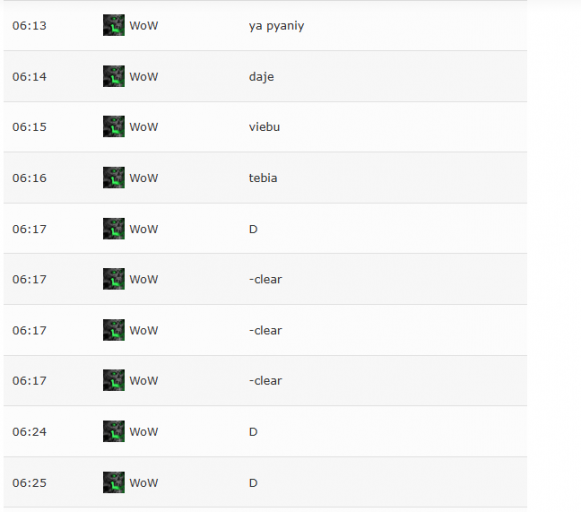Screen dimensions: 581x512
Task: Click the WoW avatar beside "daje" message
Action: 114,76
